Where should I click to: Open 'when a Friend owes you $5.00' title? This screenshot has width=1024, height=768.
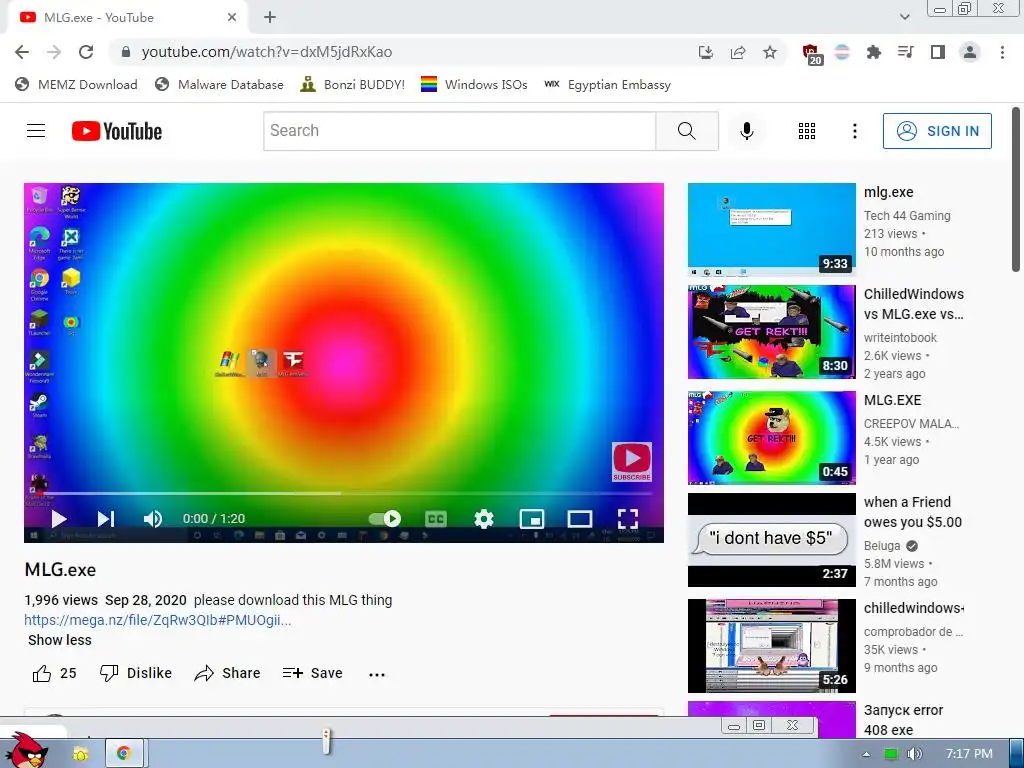click(x=912, y=512)
